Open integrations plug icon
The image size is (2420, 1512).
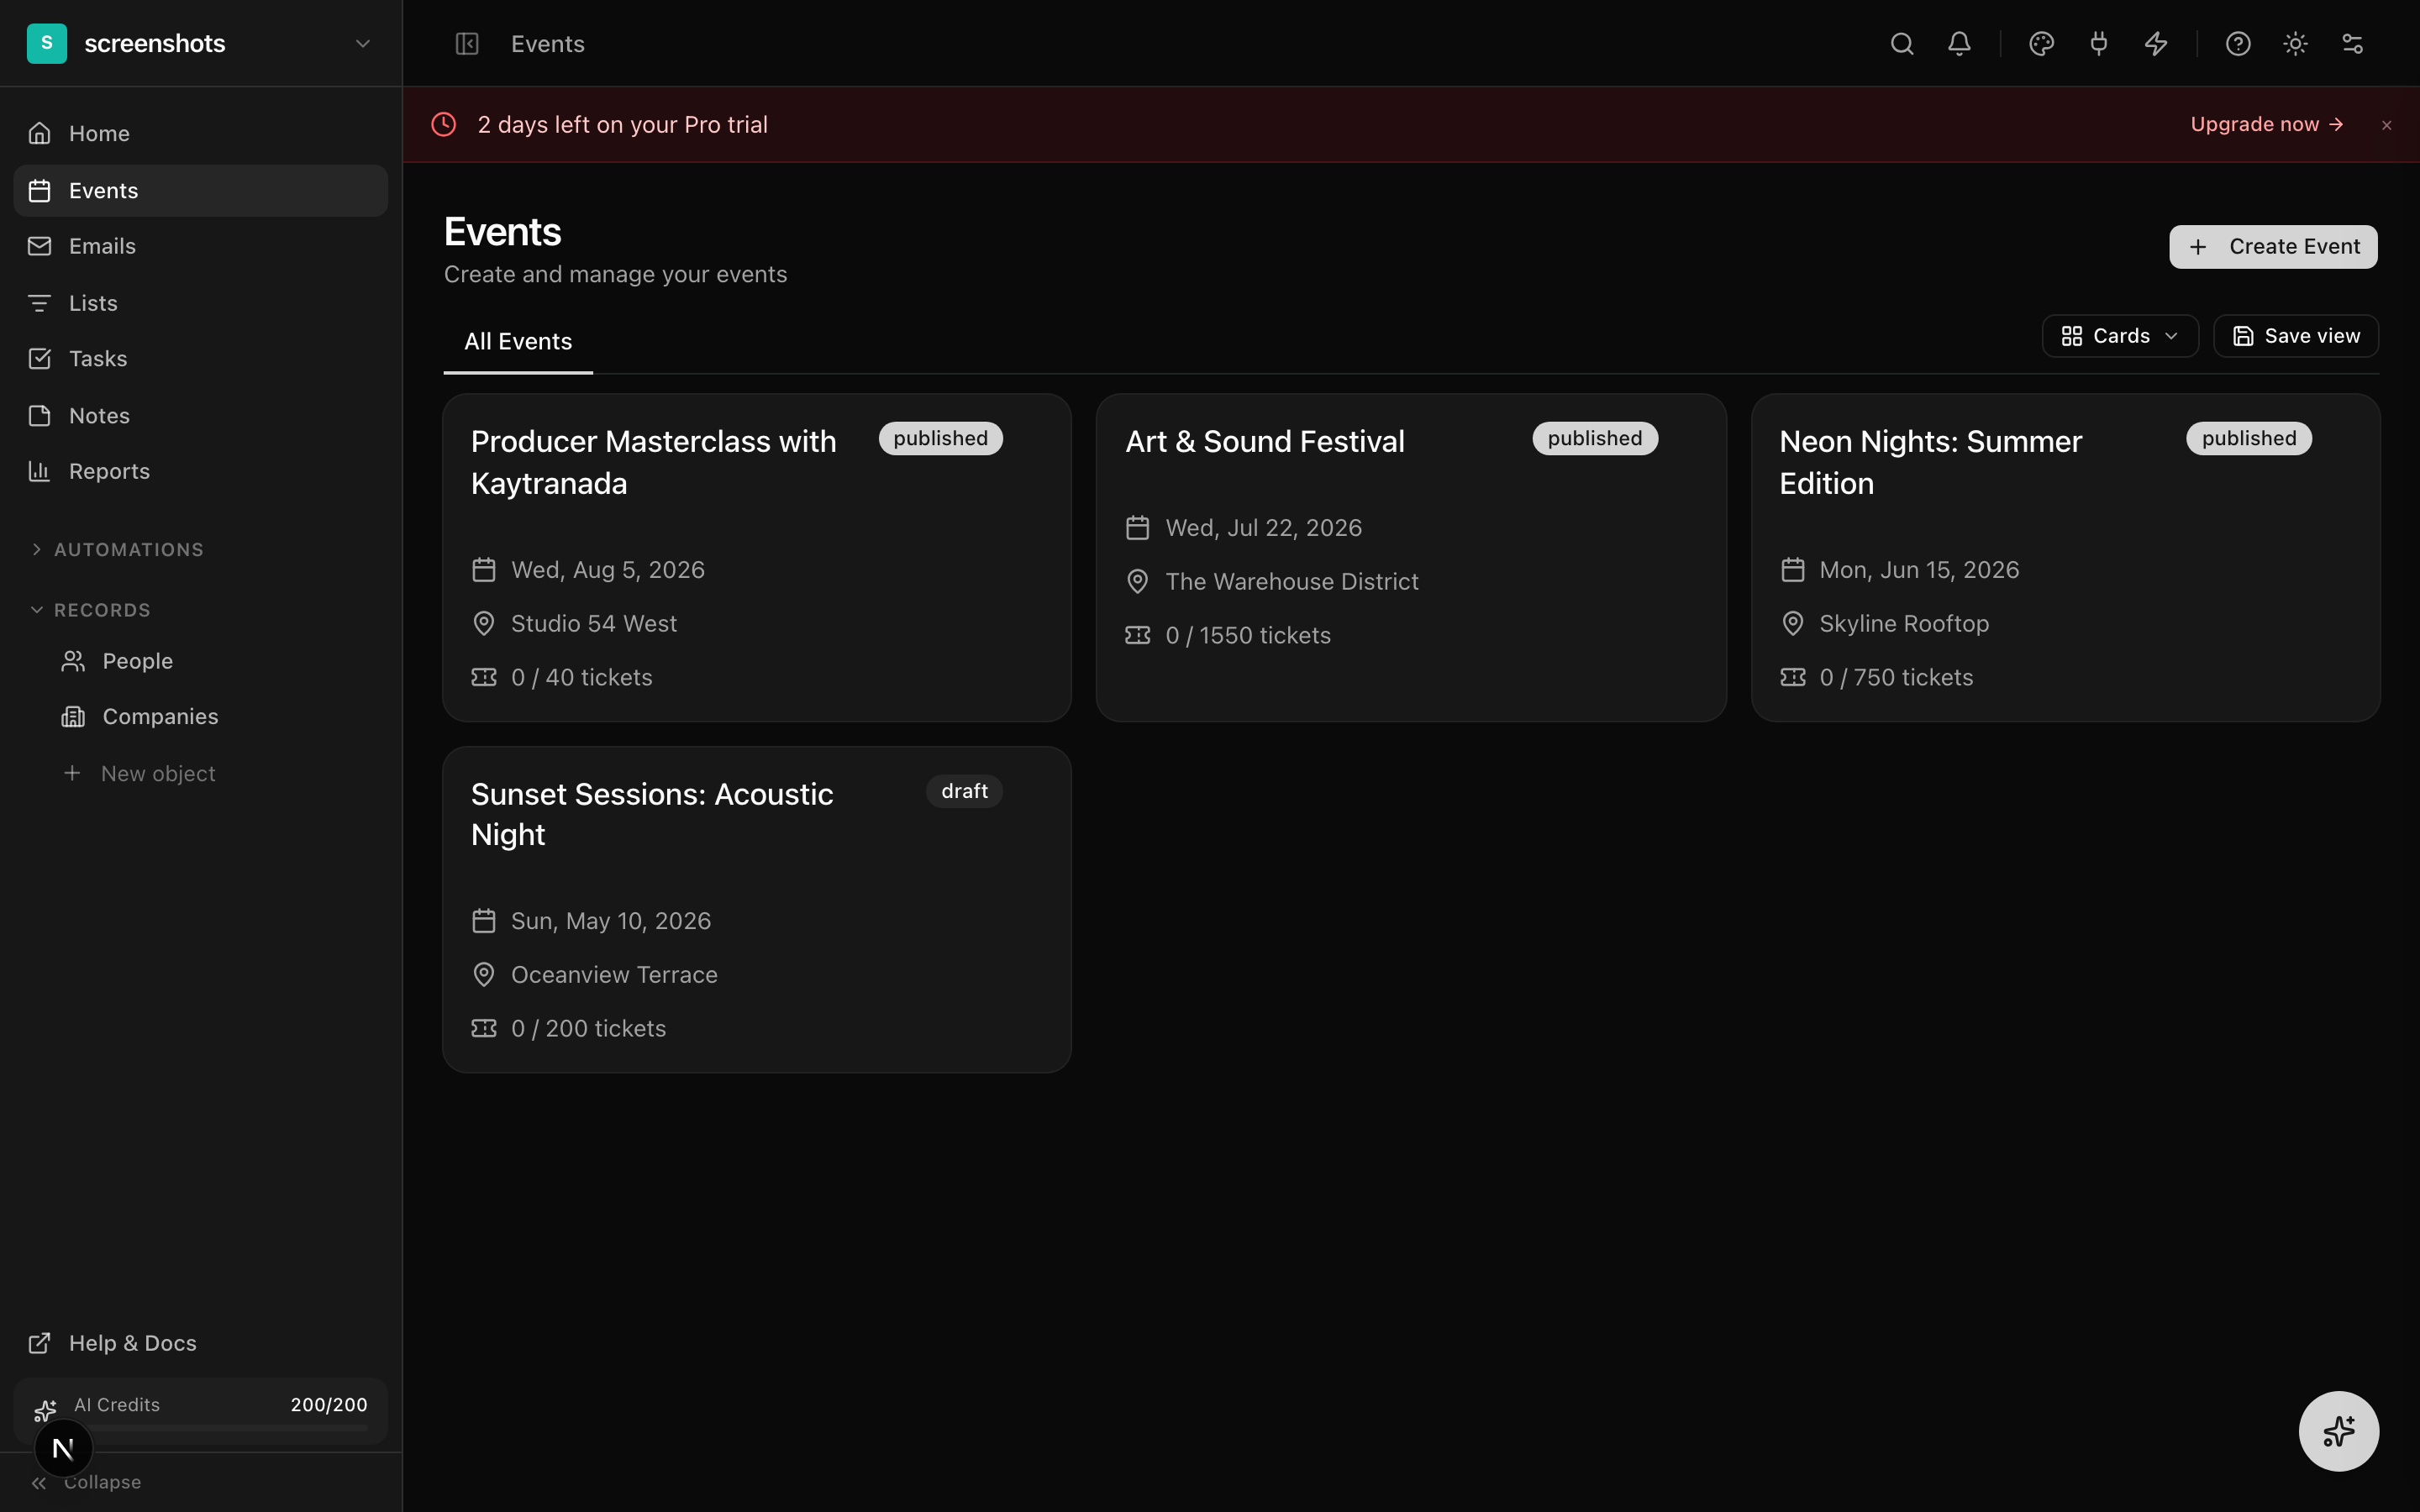point(2099,44)
